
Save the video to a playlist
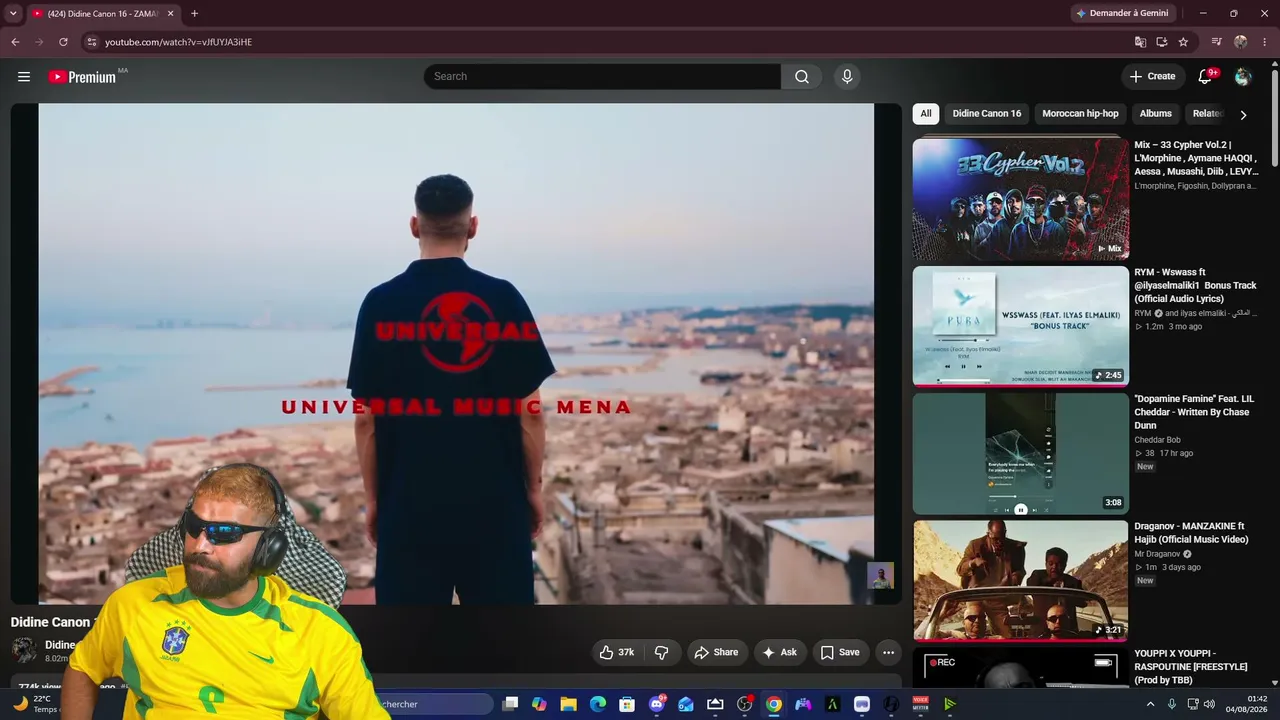[x=840, y=652]
